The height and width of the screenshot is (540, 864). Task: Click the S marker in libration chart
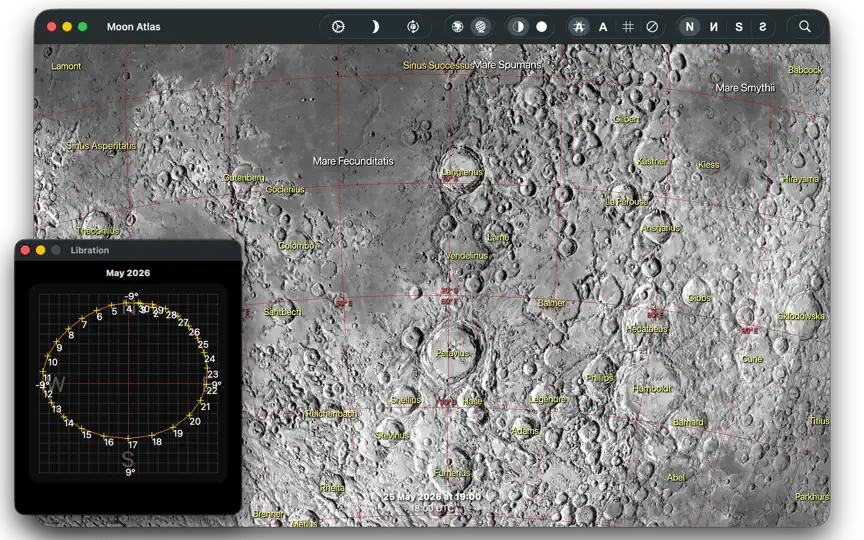[128, 458]
